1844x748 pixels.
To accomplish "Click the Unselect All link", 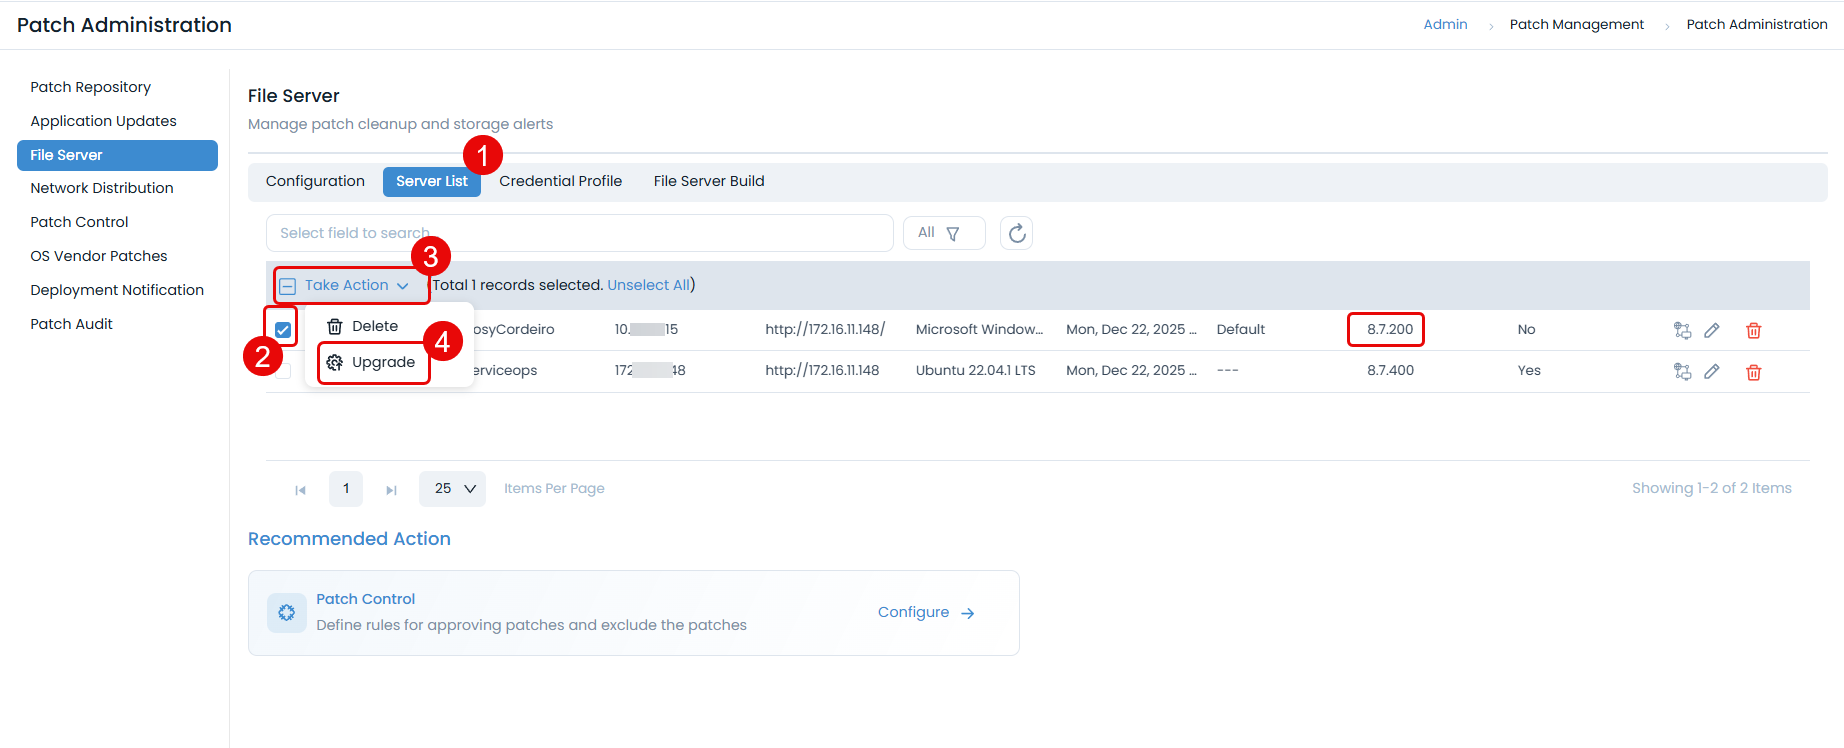I will (x=648, y=285).
